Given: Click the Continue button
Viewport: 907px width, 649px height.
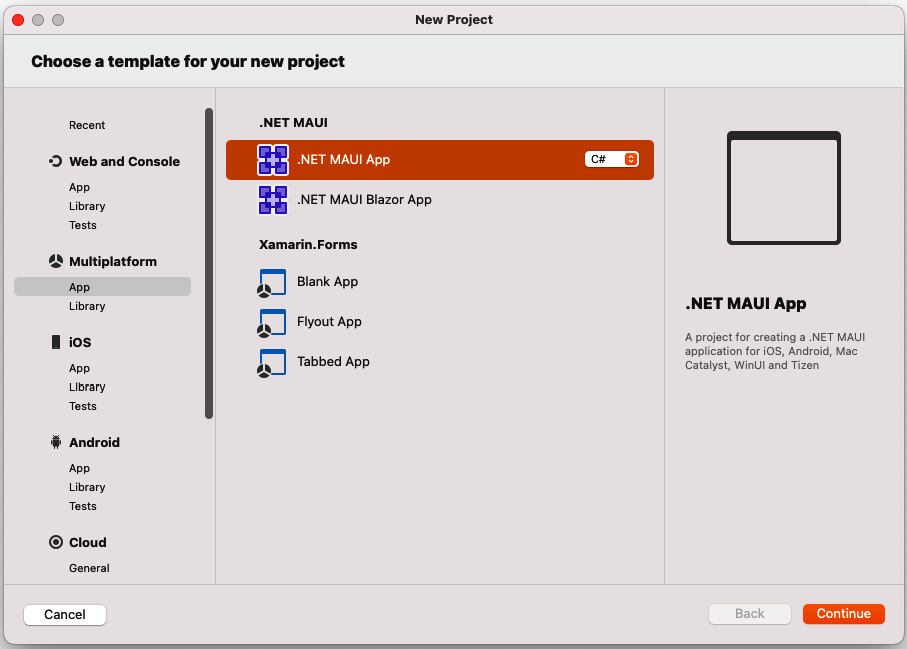Looking at the screenshot, I should click(843, 614).
